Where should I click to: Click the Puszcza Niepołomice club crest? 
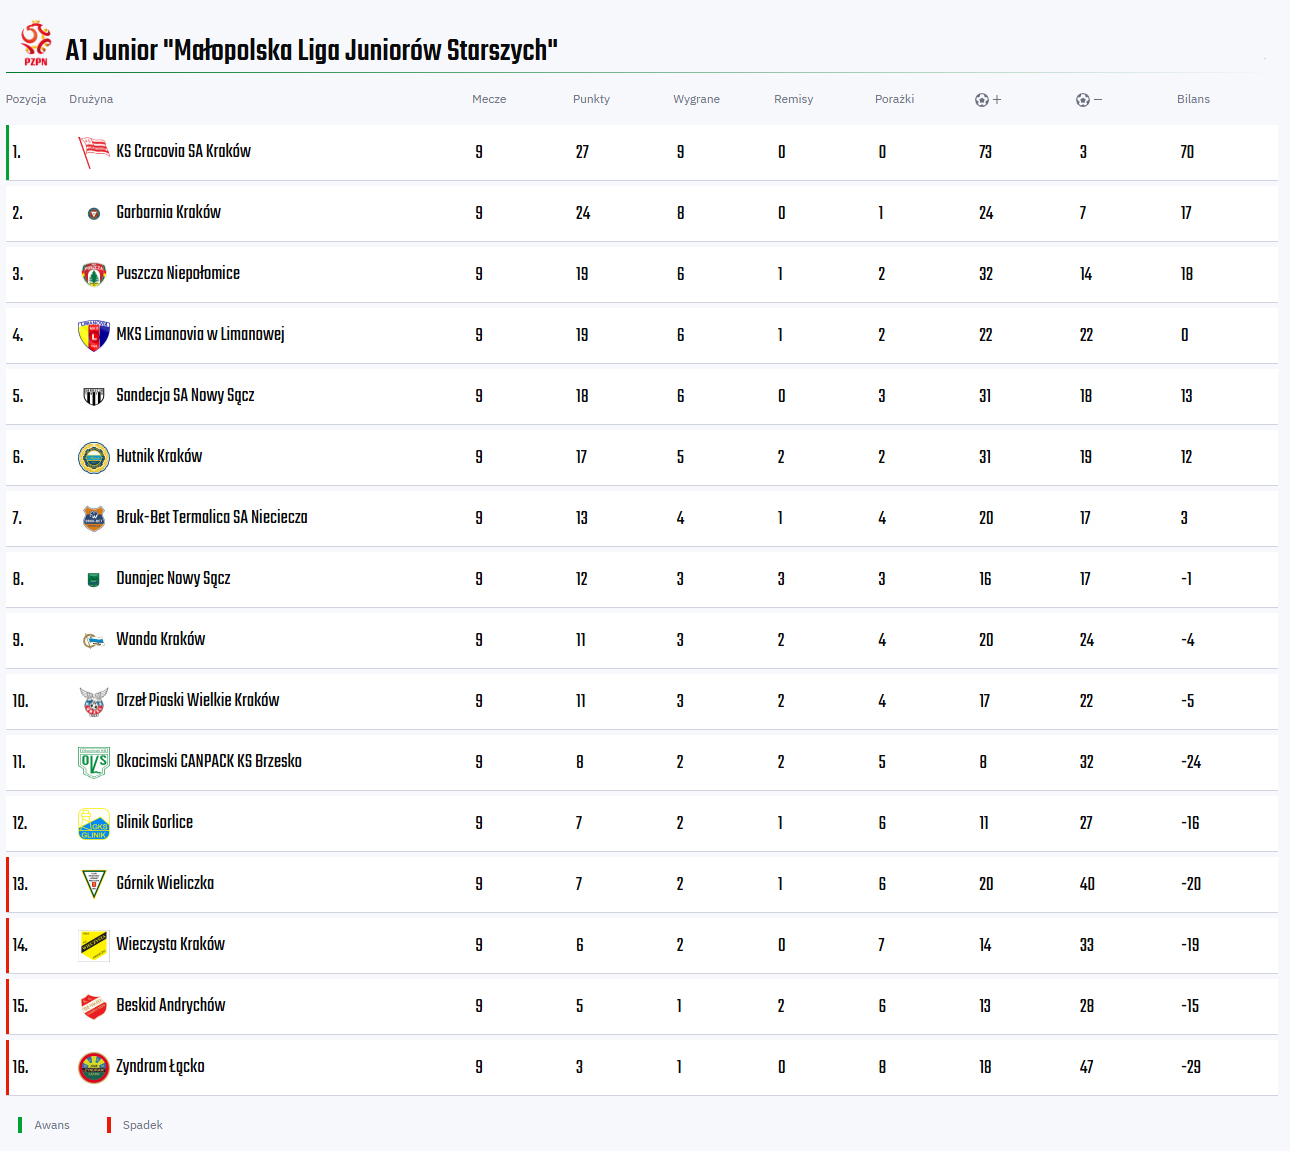pos(94,274)
